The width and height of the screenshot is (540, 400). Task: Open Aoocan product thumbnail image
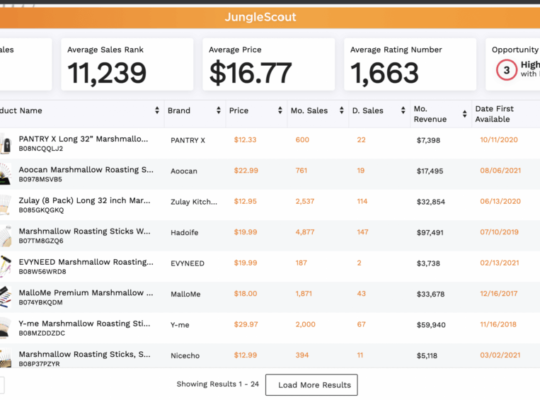coord(6,174)
